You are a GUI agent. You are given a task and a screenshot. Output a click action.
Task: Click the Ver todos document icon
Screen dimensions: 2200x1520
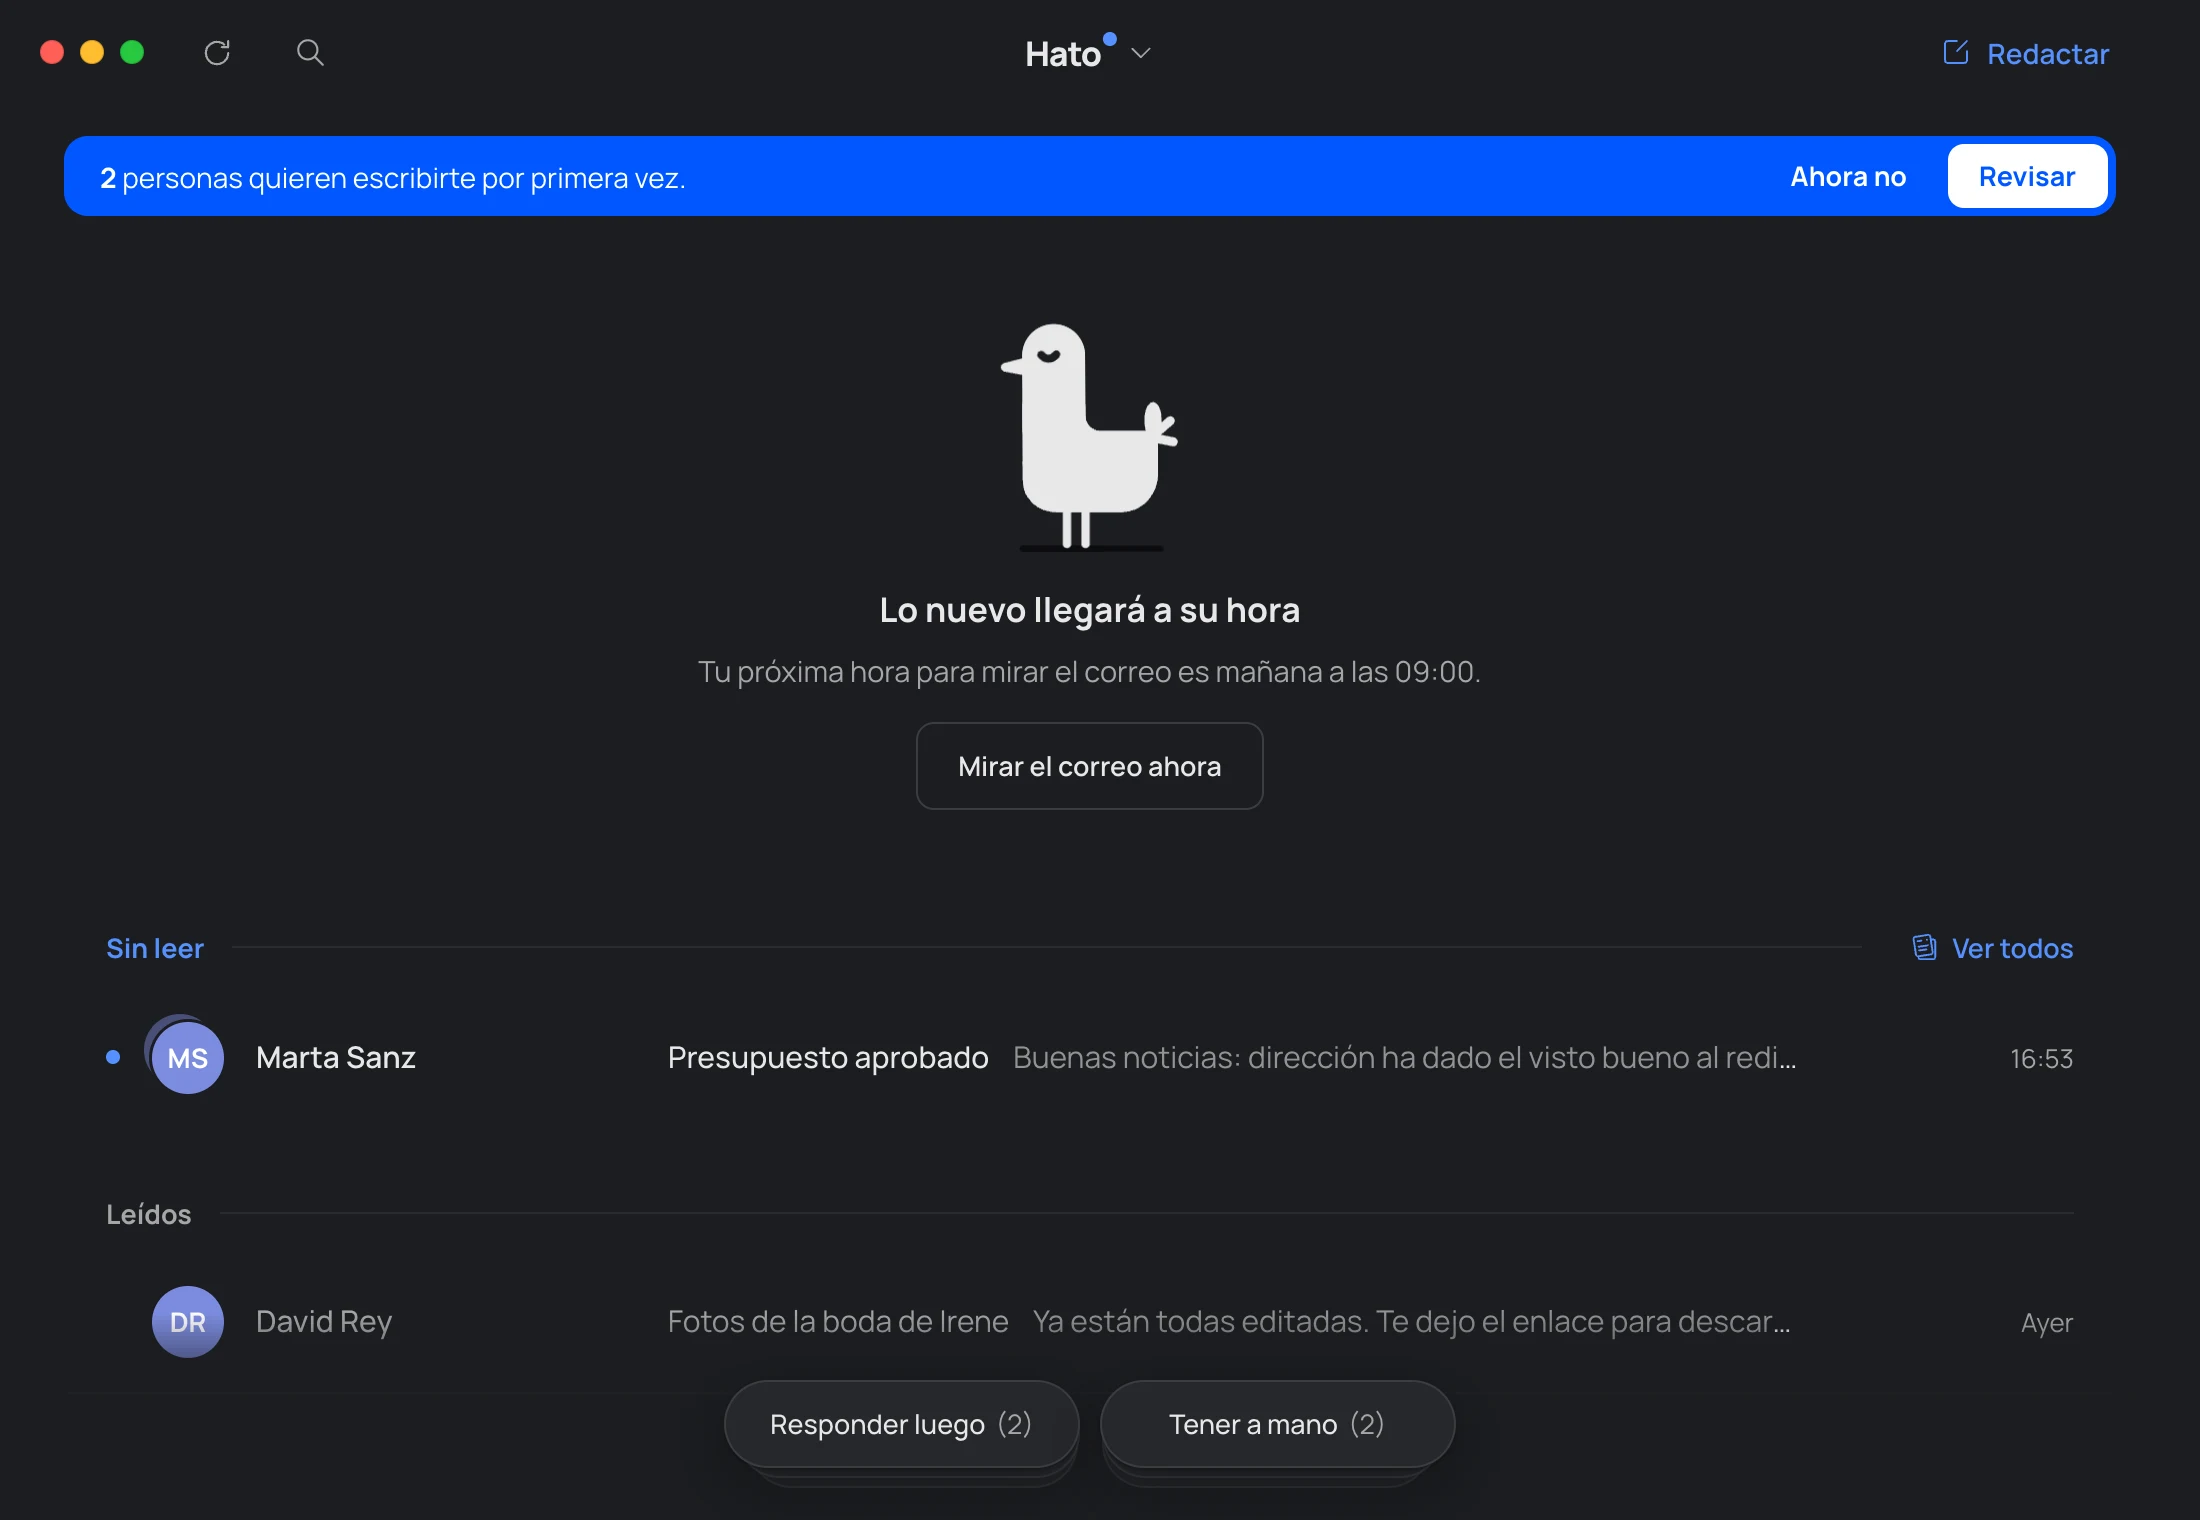click(1924, 947)
